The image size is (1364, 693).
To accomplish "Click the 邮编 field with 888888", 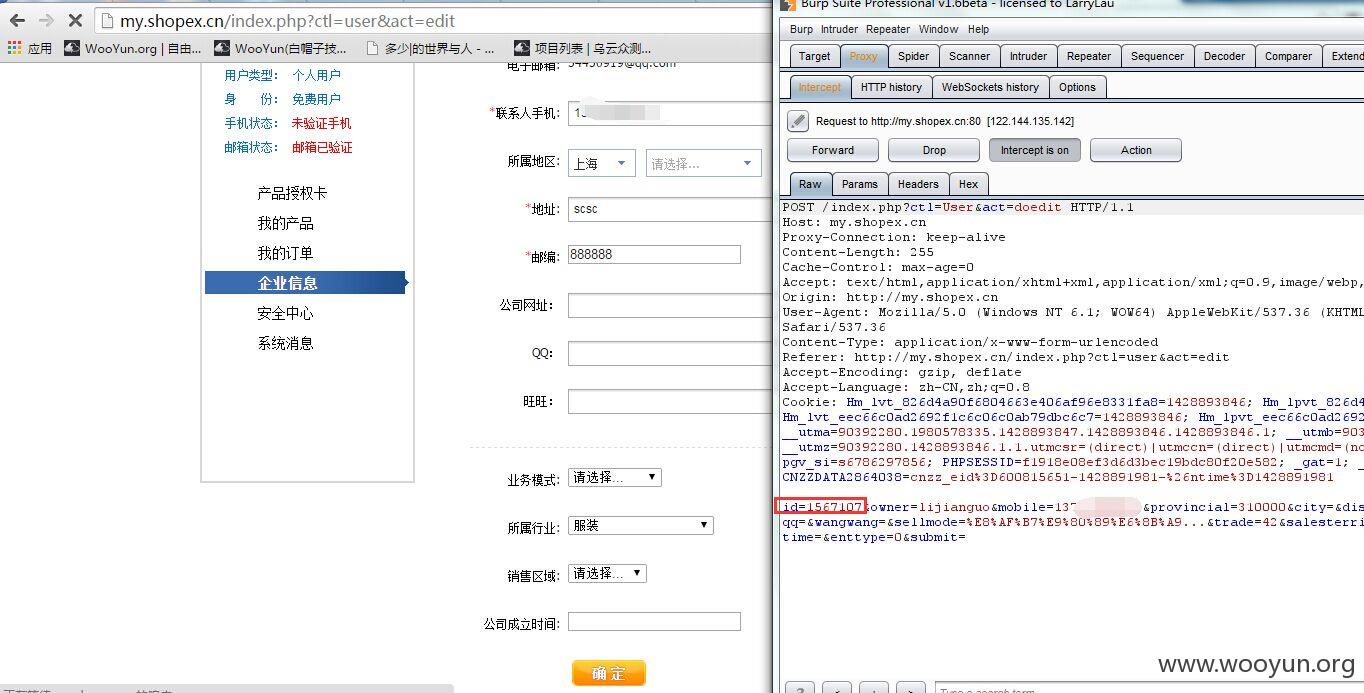I will click(654, 254).
